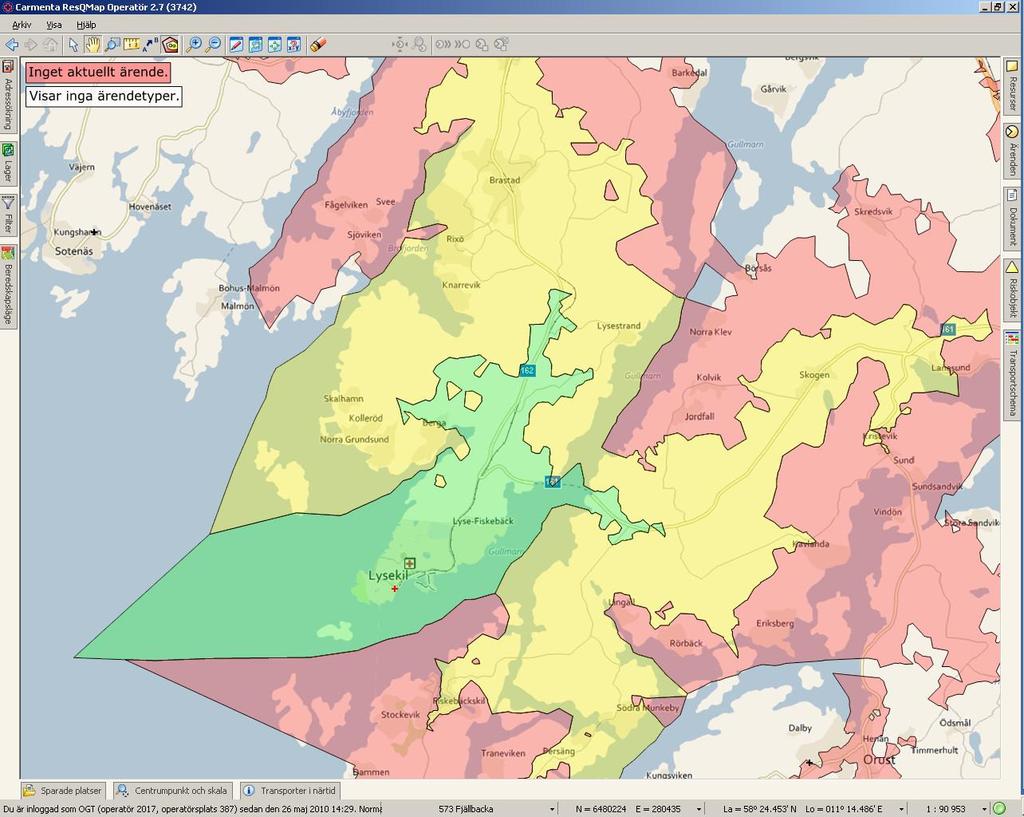
Task: Select the A to B route tool
Action: (151, 44)
